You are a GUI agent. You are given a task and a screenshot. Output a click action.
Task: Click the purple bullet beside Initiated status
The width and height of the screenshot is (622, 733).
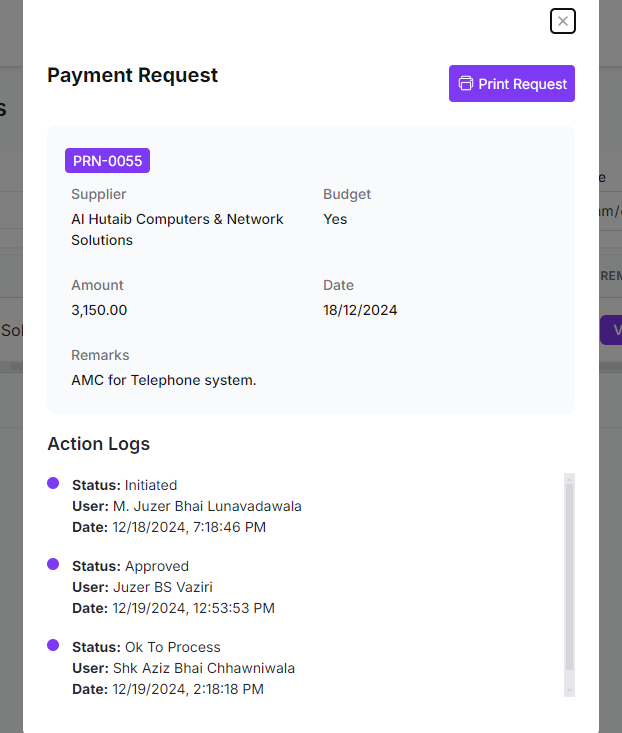click(53, 483)
